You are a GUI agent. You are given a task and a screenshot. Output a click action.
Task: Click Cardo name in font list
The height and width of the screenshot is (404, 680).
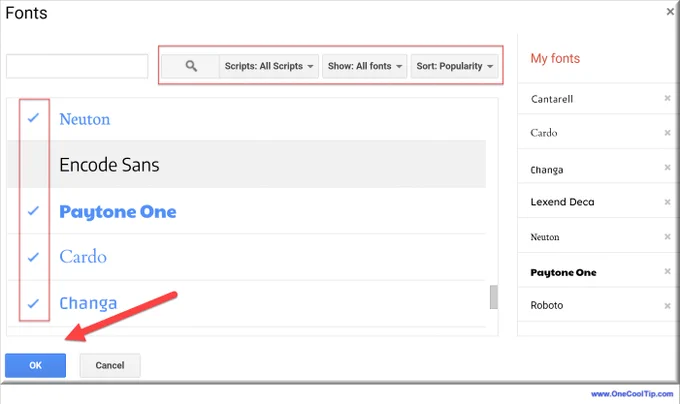pyautogui.click(x=83, y=257)
